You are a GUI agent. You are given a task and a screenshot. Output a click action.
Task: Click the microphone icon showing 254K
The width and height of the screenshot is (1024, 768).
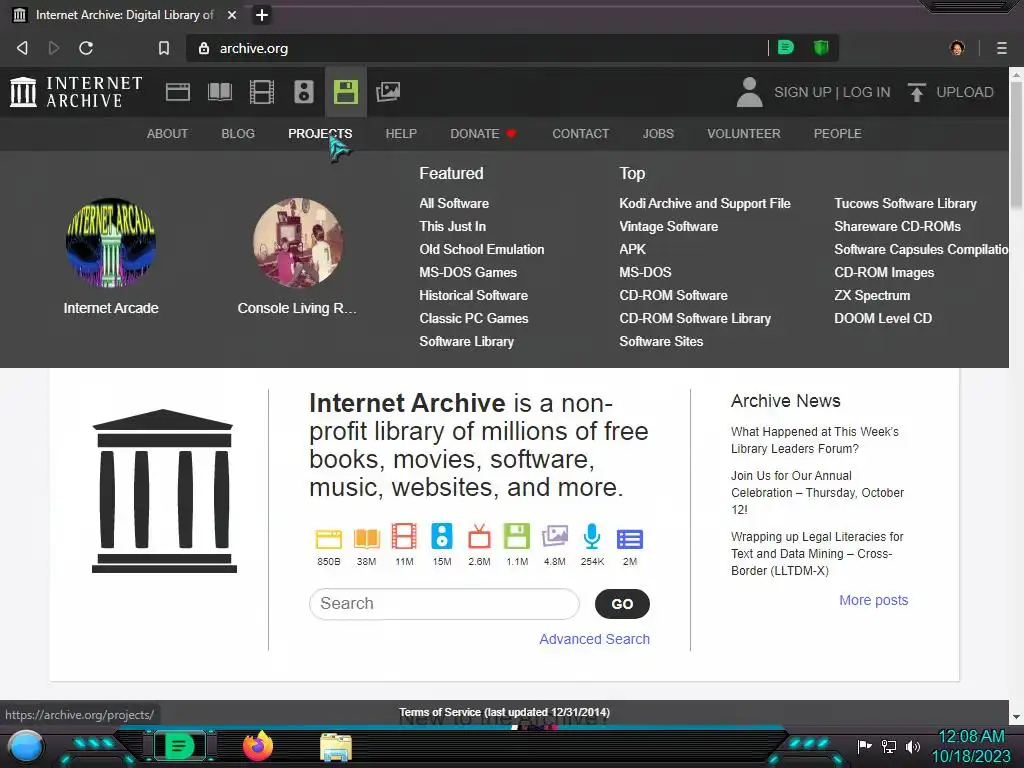tap(592, 536)
